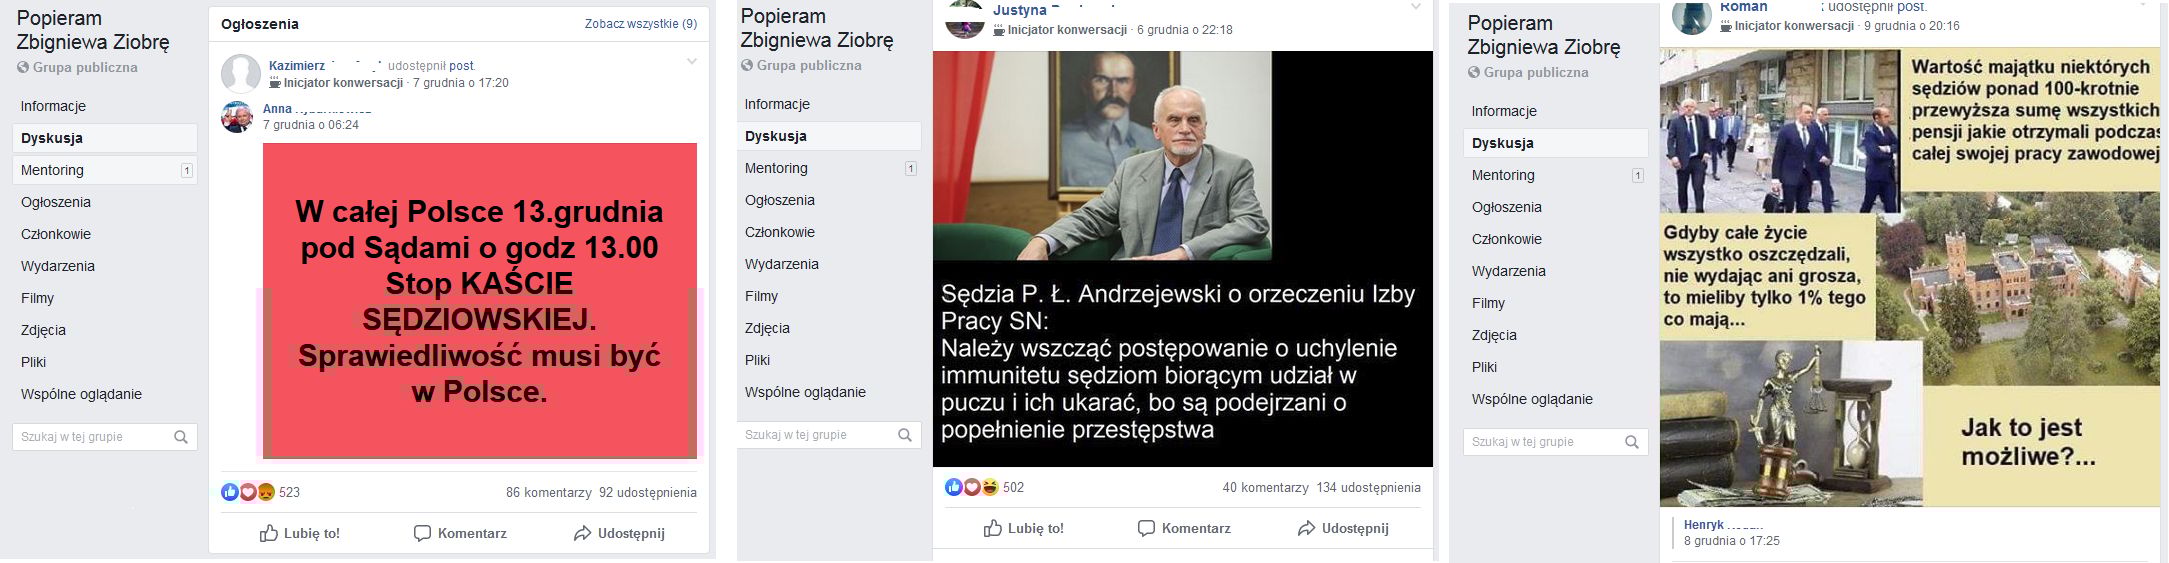Open the red Stop KAŚCIE SĘDZIOWSKIEJ image

click(480, 301)
